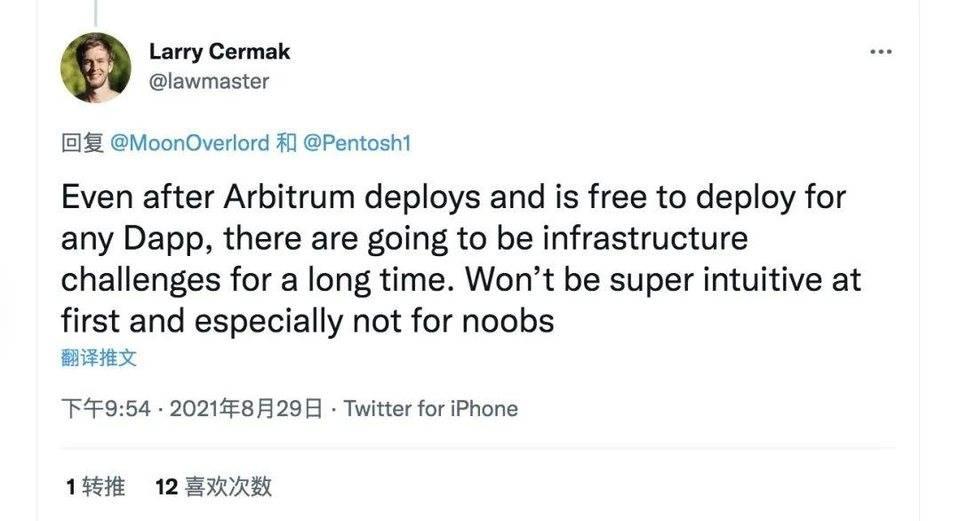Image resolution: width=960 pixels, height=521 pixels.
Task: Open the Twitter for iPhone source link
Action: 431,409
